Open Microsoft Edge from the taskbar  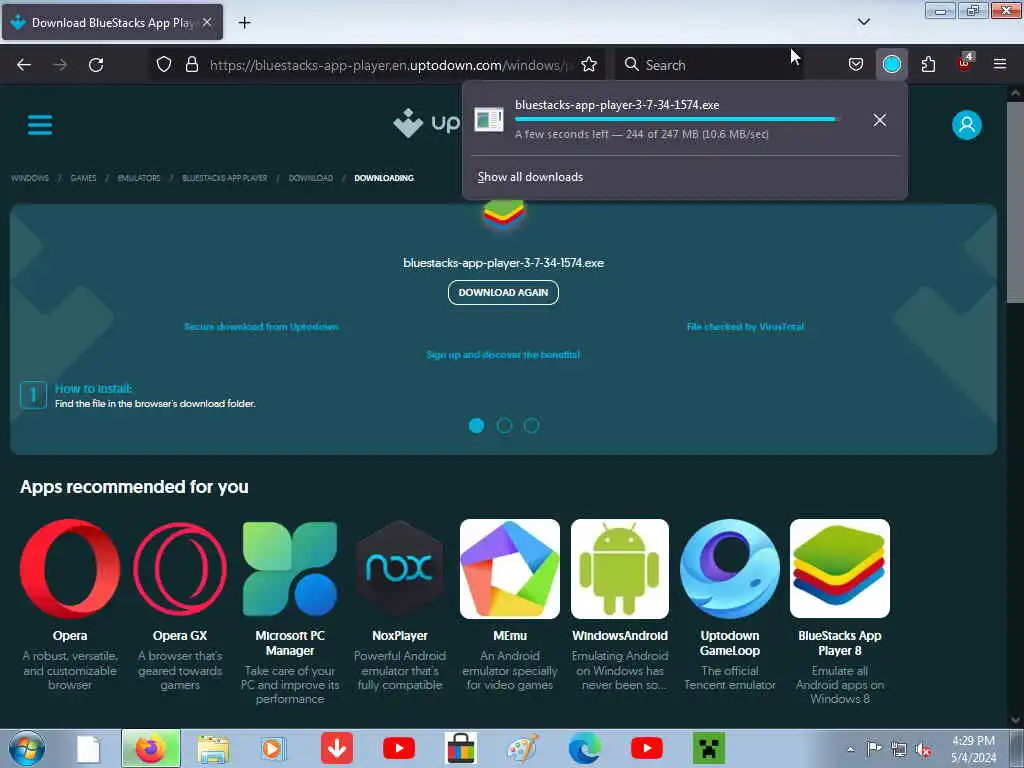pyautogui.click(x=584, y=748)
